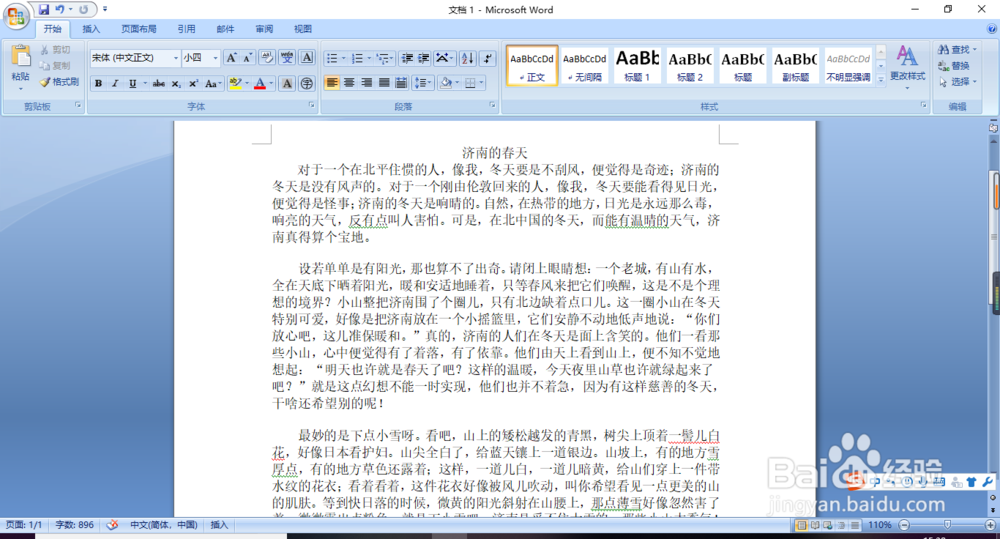Open the 开始 (Home) tab
This screenshot has height=539, width=1000.
point(52,29)
